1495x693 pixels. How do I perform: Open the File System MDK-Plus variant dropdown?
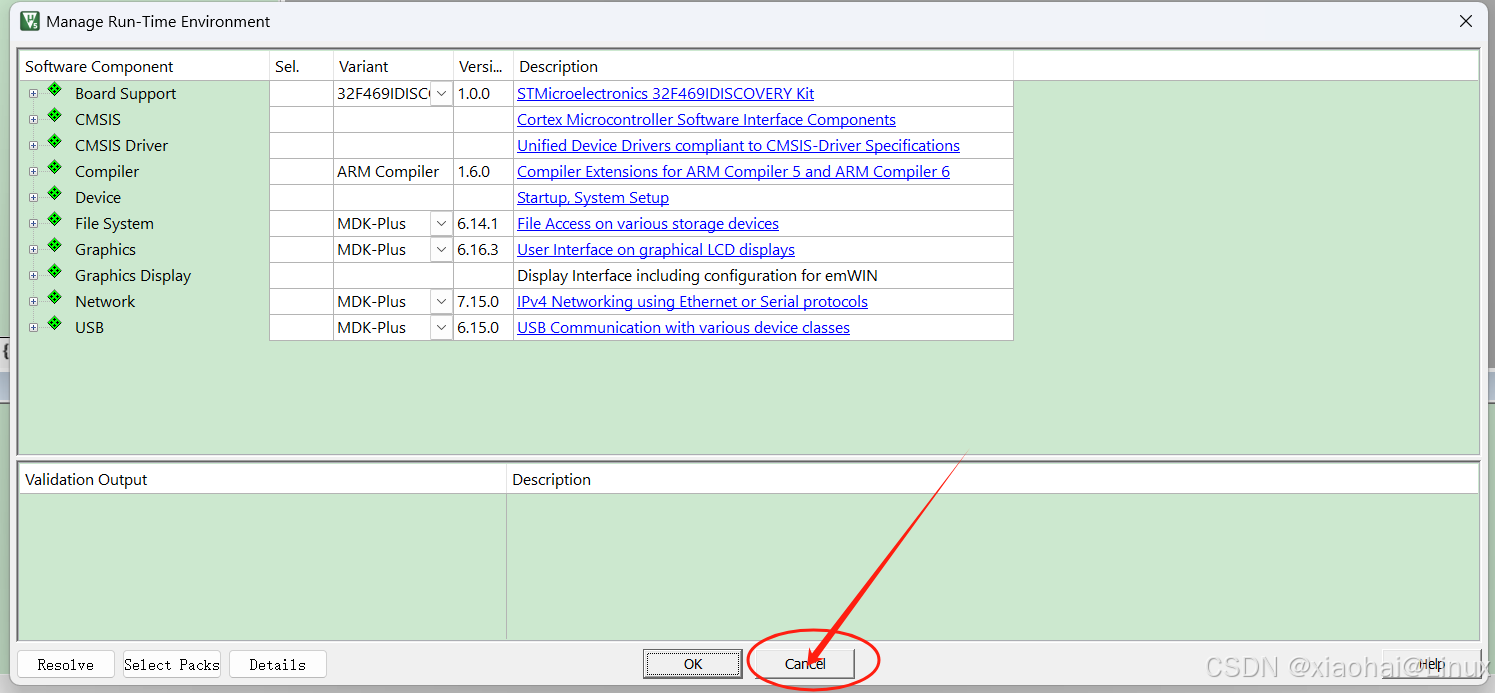click(x=441, y=224)
